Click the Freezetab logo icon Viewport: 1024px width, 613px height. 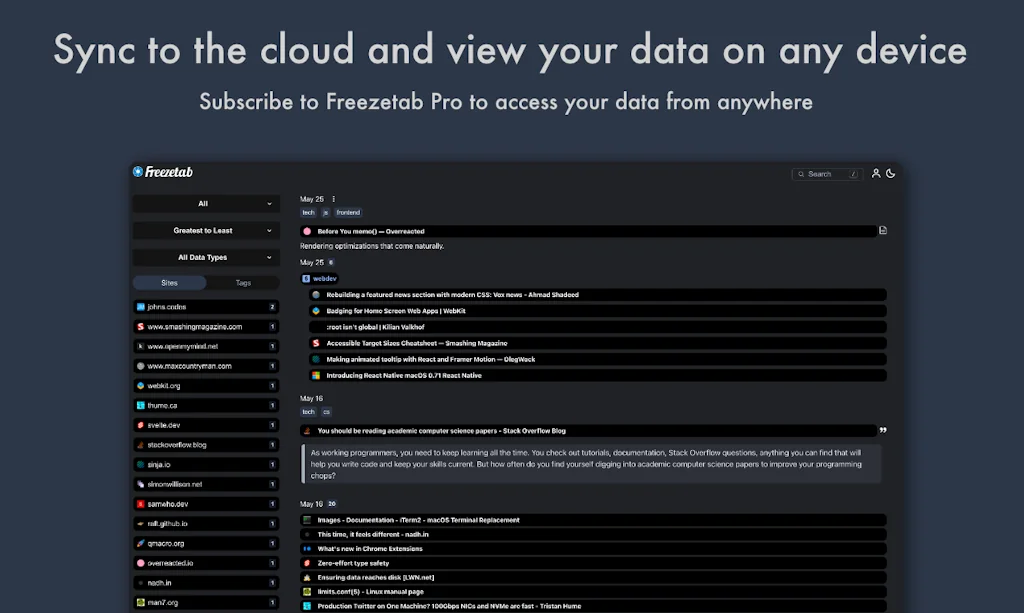[137, 171]
